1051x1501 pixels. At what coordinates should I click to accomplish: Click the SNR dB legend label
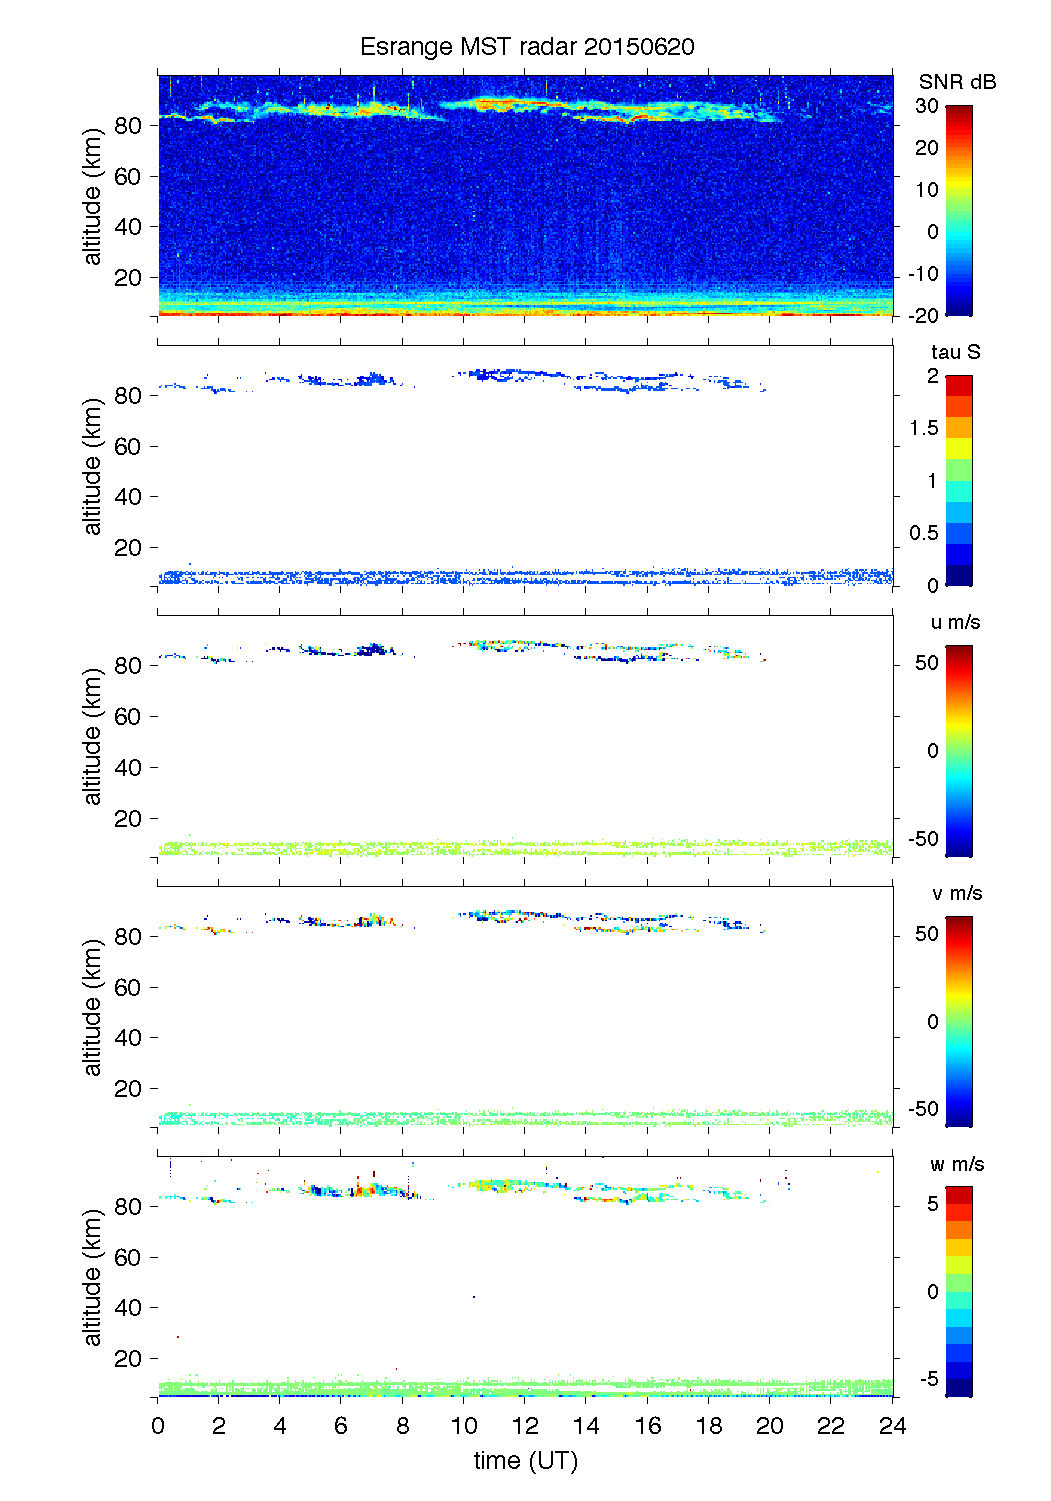pyautogui.click(x=957, y=82)
